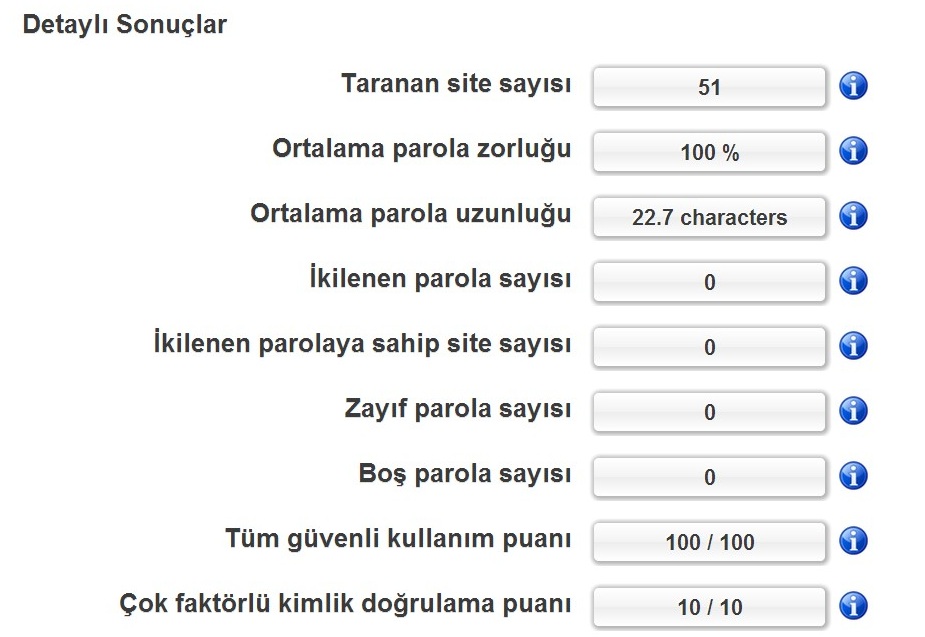Select the 10 / 10 multifactor score box
This screenshot has height=637, width=925.
[x=709, y=607]
